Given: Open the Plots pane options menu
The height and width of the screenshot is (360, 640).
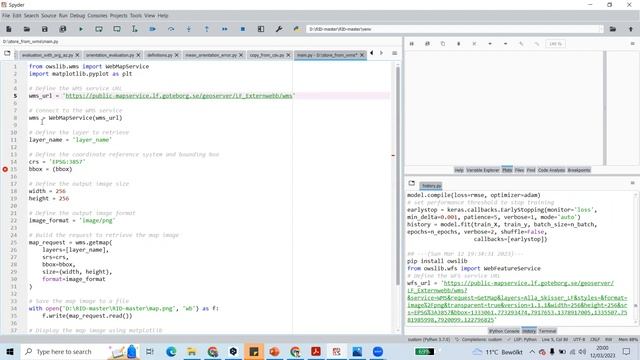Looking at the screenshot, I should (x=632, y=44).
